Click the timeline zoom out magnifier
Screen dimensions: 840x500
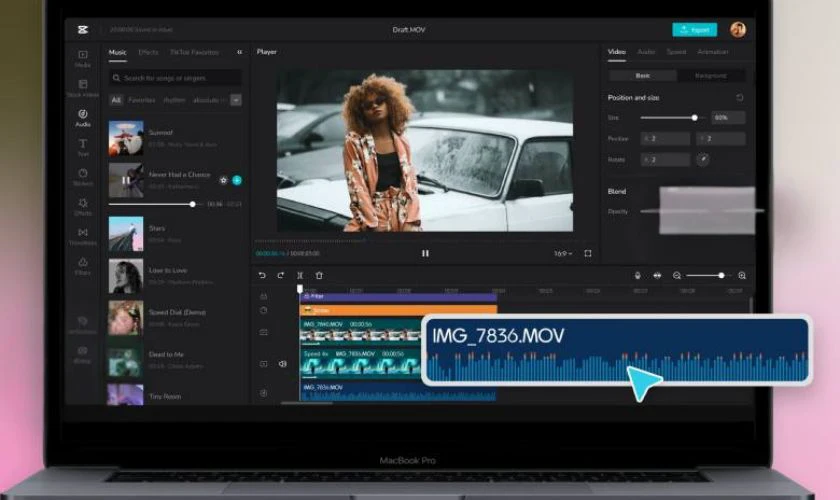tap(677, 275)
